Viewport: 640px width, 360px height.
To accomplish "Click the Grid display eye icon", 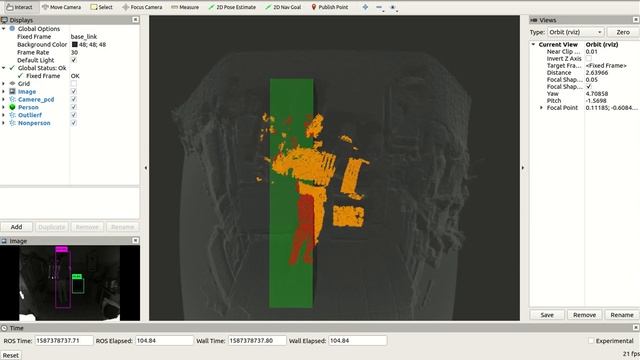I will coord(12,84).
